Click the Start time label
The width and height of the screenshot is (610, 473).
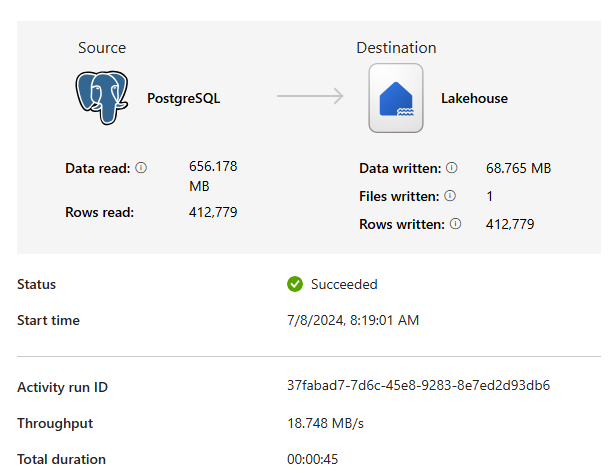click(48, 321)
